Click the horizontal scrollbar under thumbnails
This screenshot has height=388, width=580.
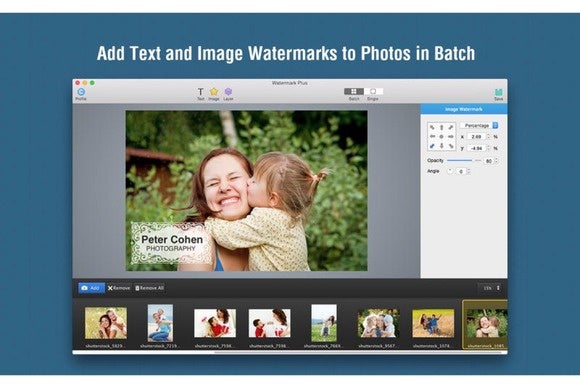click(359, 352)
